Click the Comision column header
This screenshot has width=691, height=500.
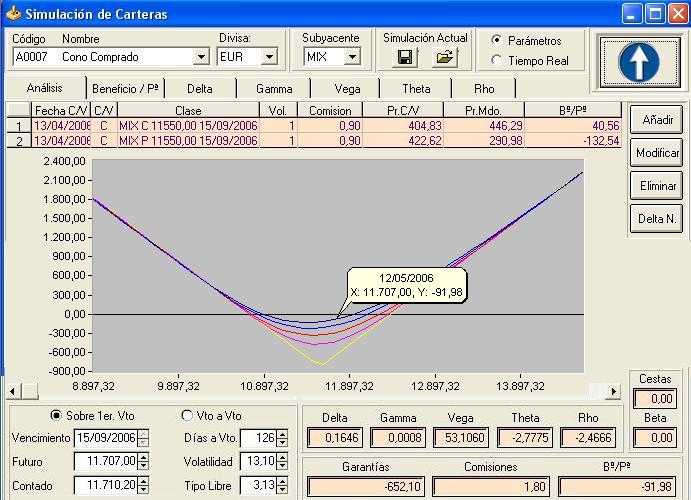coord(330,110)
